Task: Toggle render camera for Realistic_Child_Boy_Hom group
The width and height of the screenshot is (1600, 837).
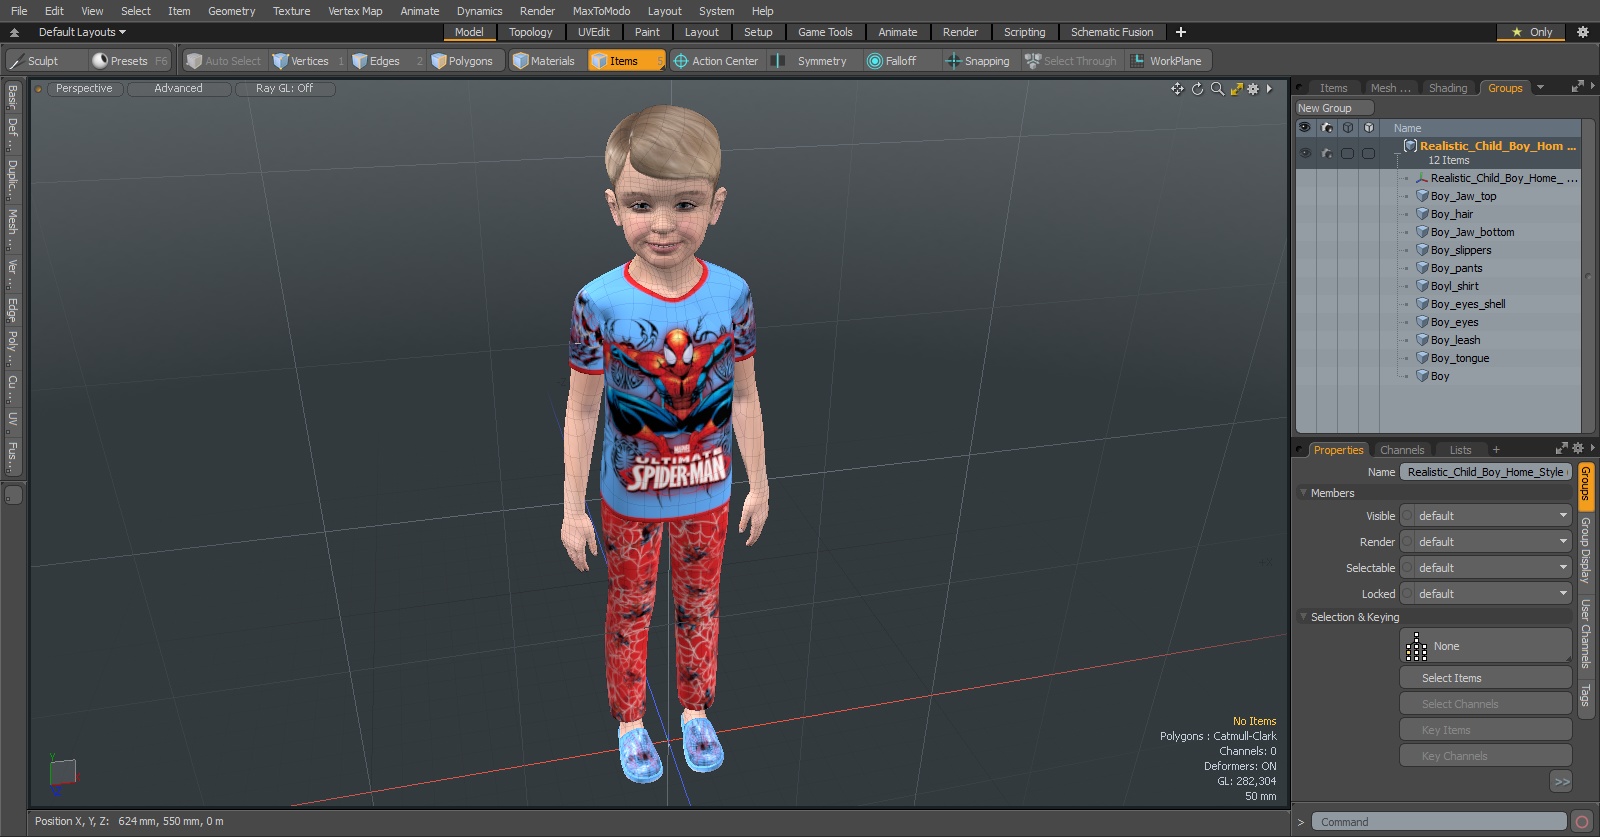Action: pyautogui.click(x=1327, y=153)
